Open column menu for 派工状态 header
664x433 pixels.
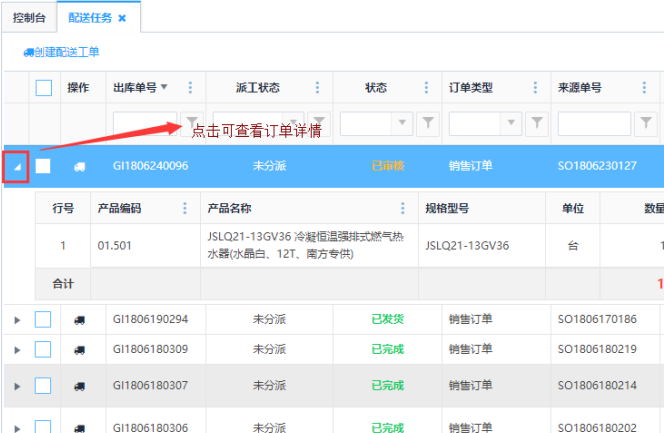pos(318,88)
